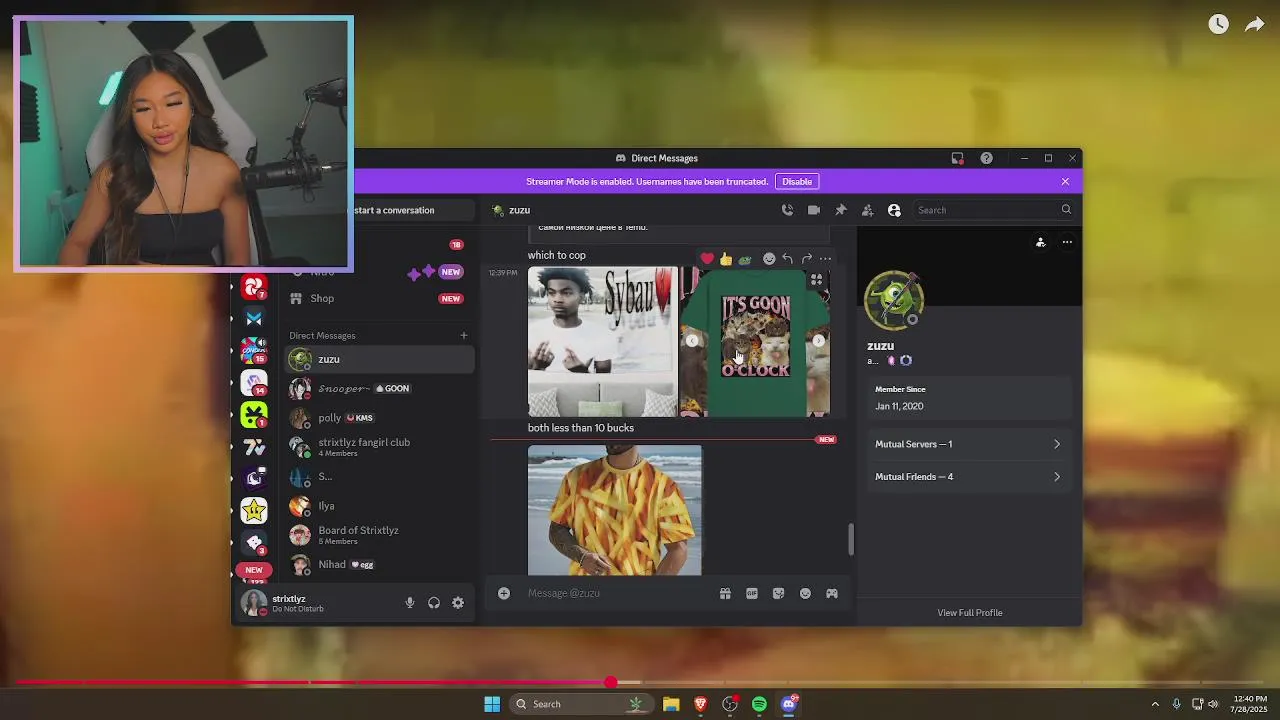Open File Explorer from the taskbar
Image resolution: width=1280 pixels, height=720 pixels.
pyautogui.click(x=671, y=704)
